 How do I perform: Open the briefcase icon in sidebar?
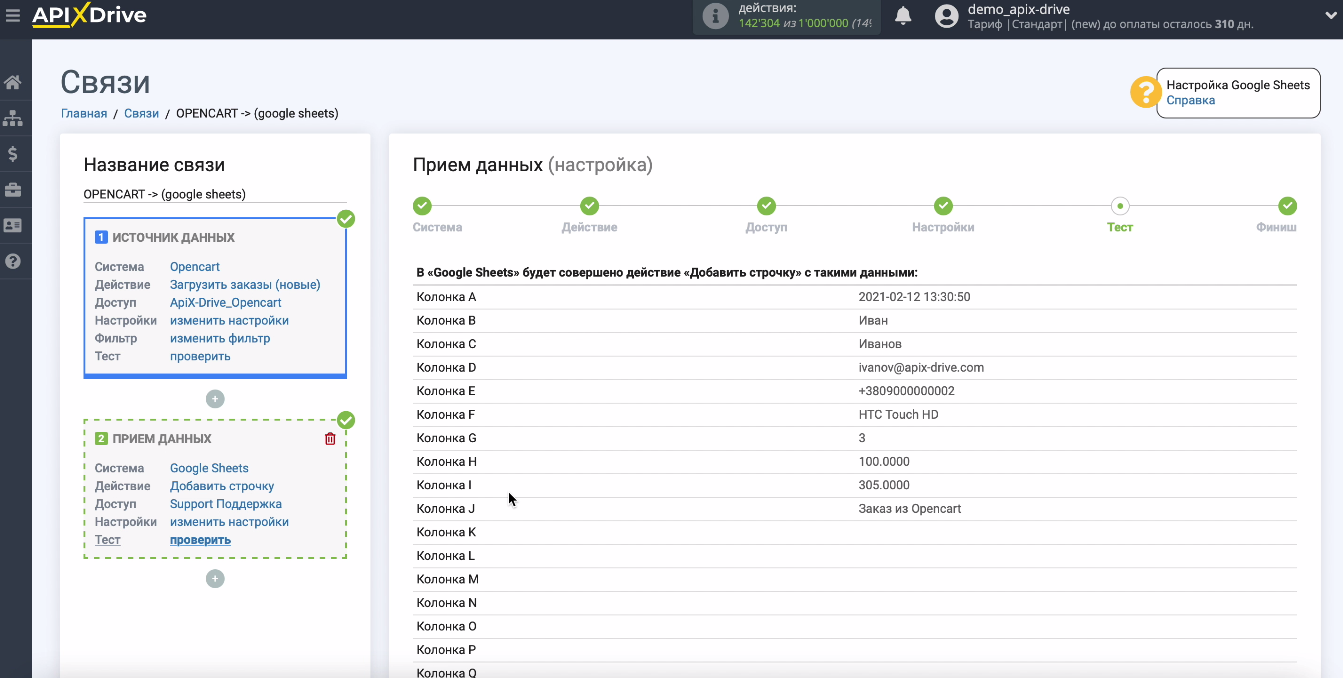pyautogui.click(x=13, y=190)
